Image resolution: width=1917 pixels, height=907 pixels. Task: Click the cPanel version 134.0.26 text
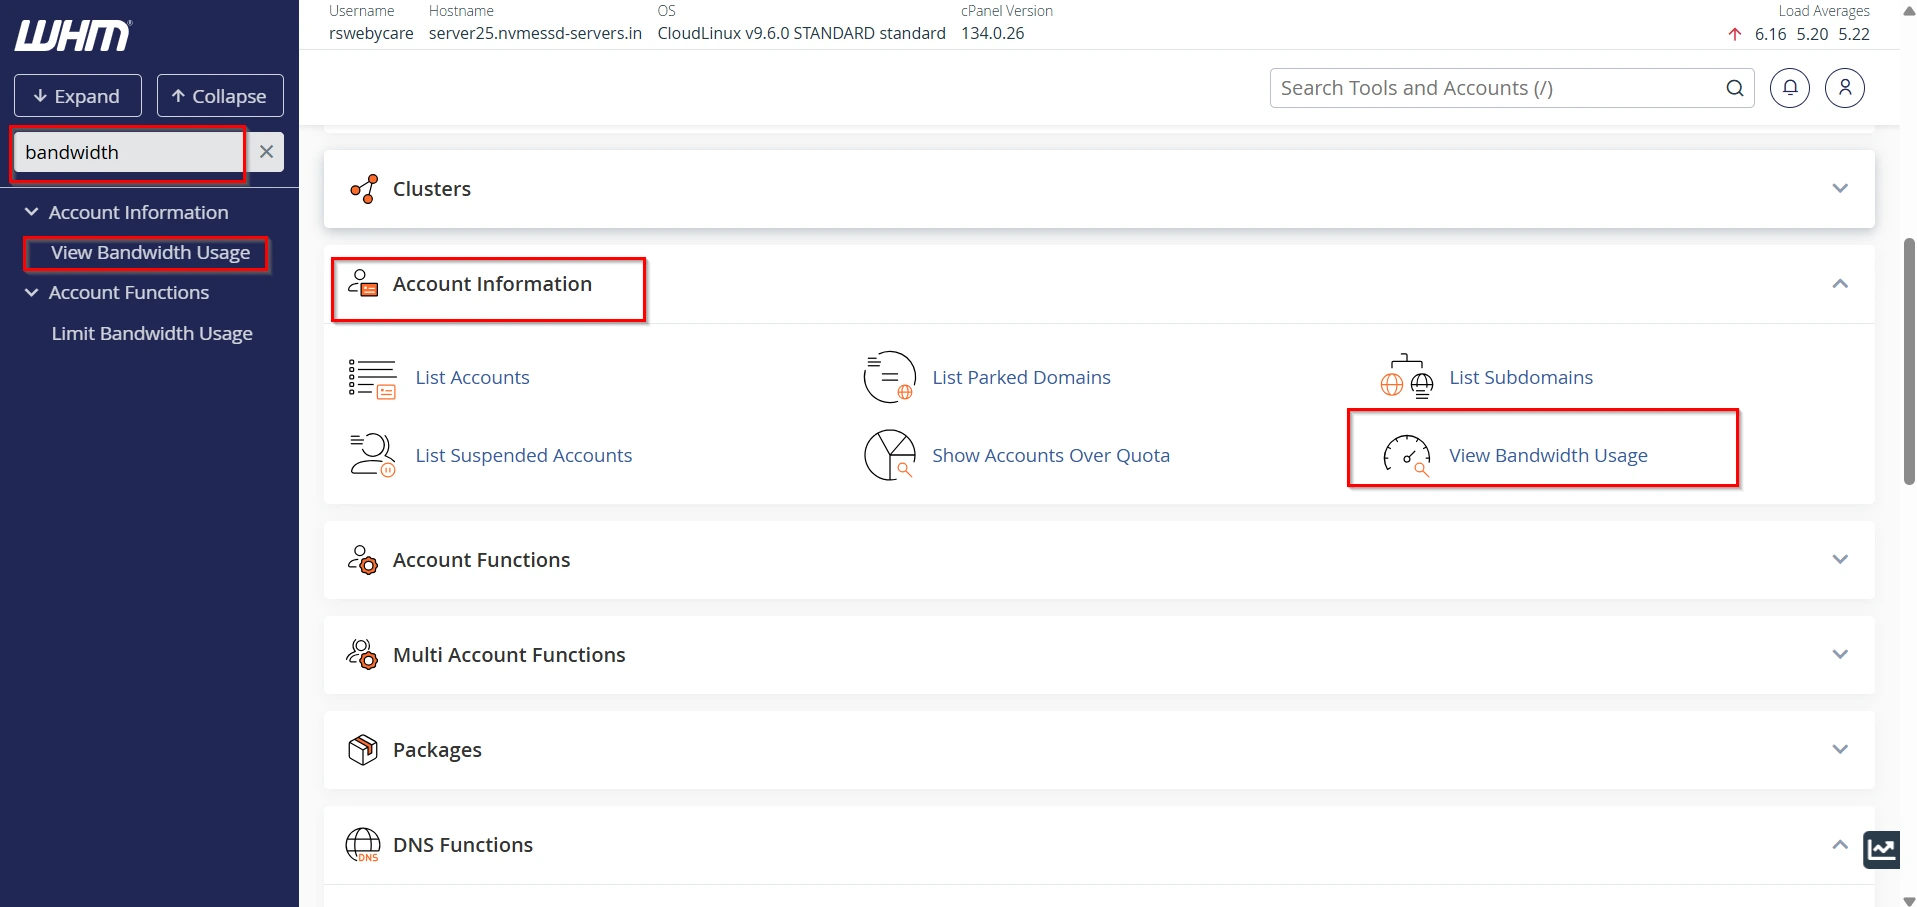(993, 33)
